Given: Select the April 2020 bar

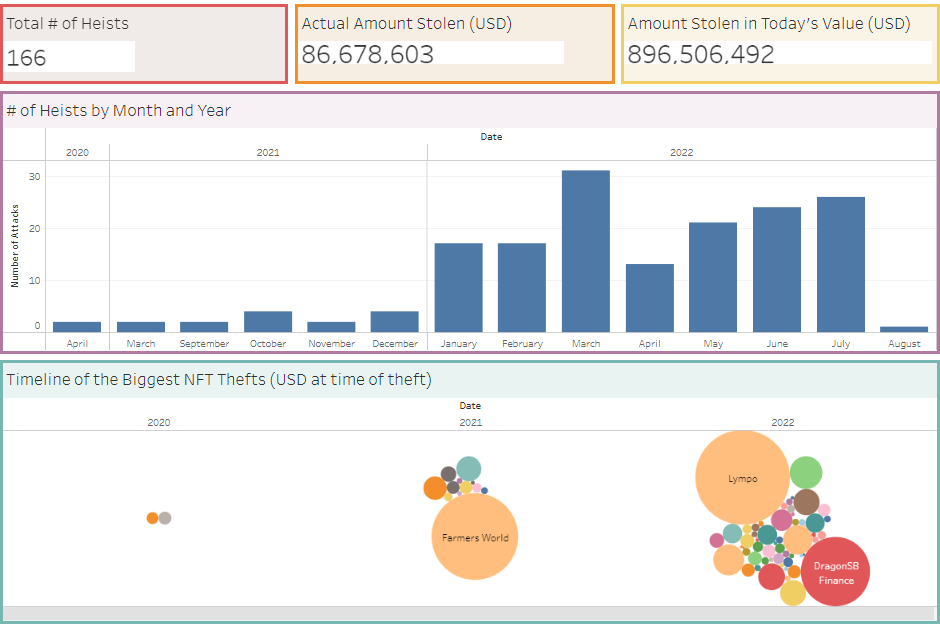Looking at the screenshot, I should tap(77, 327).
